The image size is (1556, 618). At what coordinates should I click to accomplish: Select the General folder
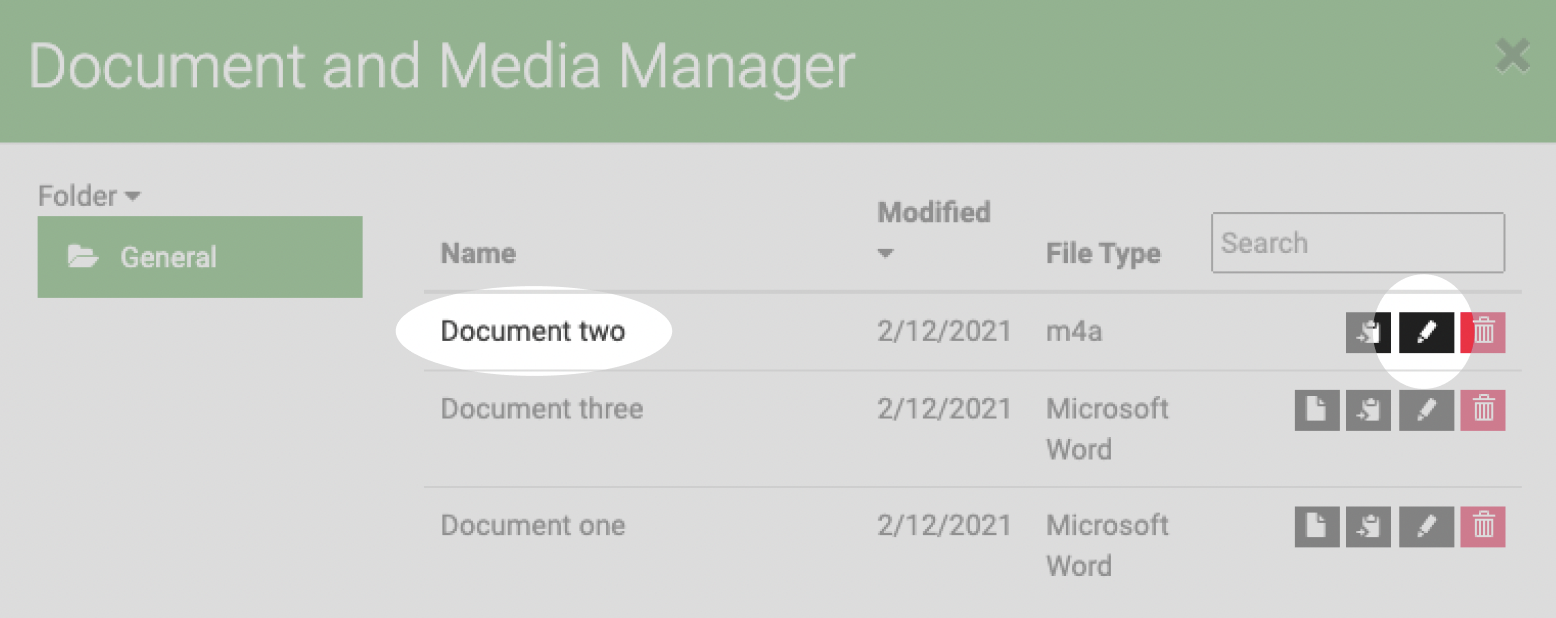click(x=200, y=257)
